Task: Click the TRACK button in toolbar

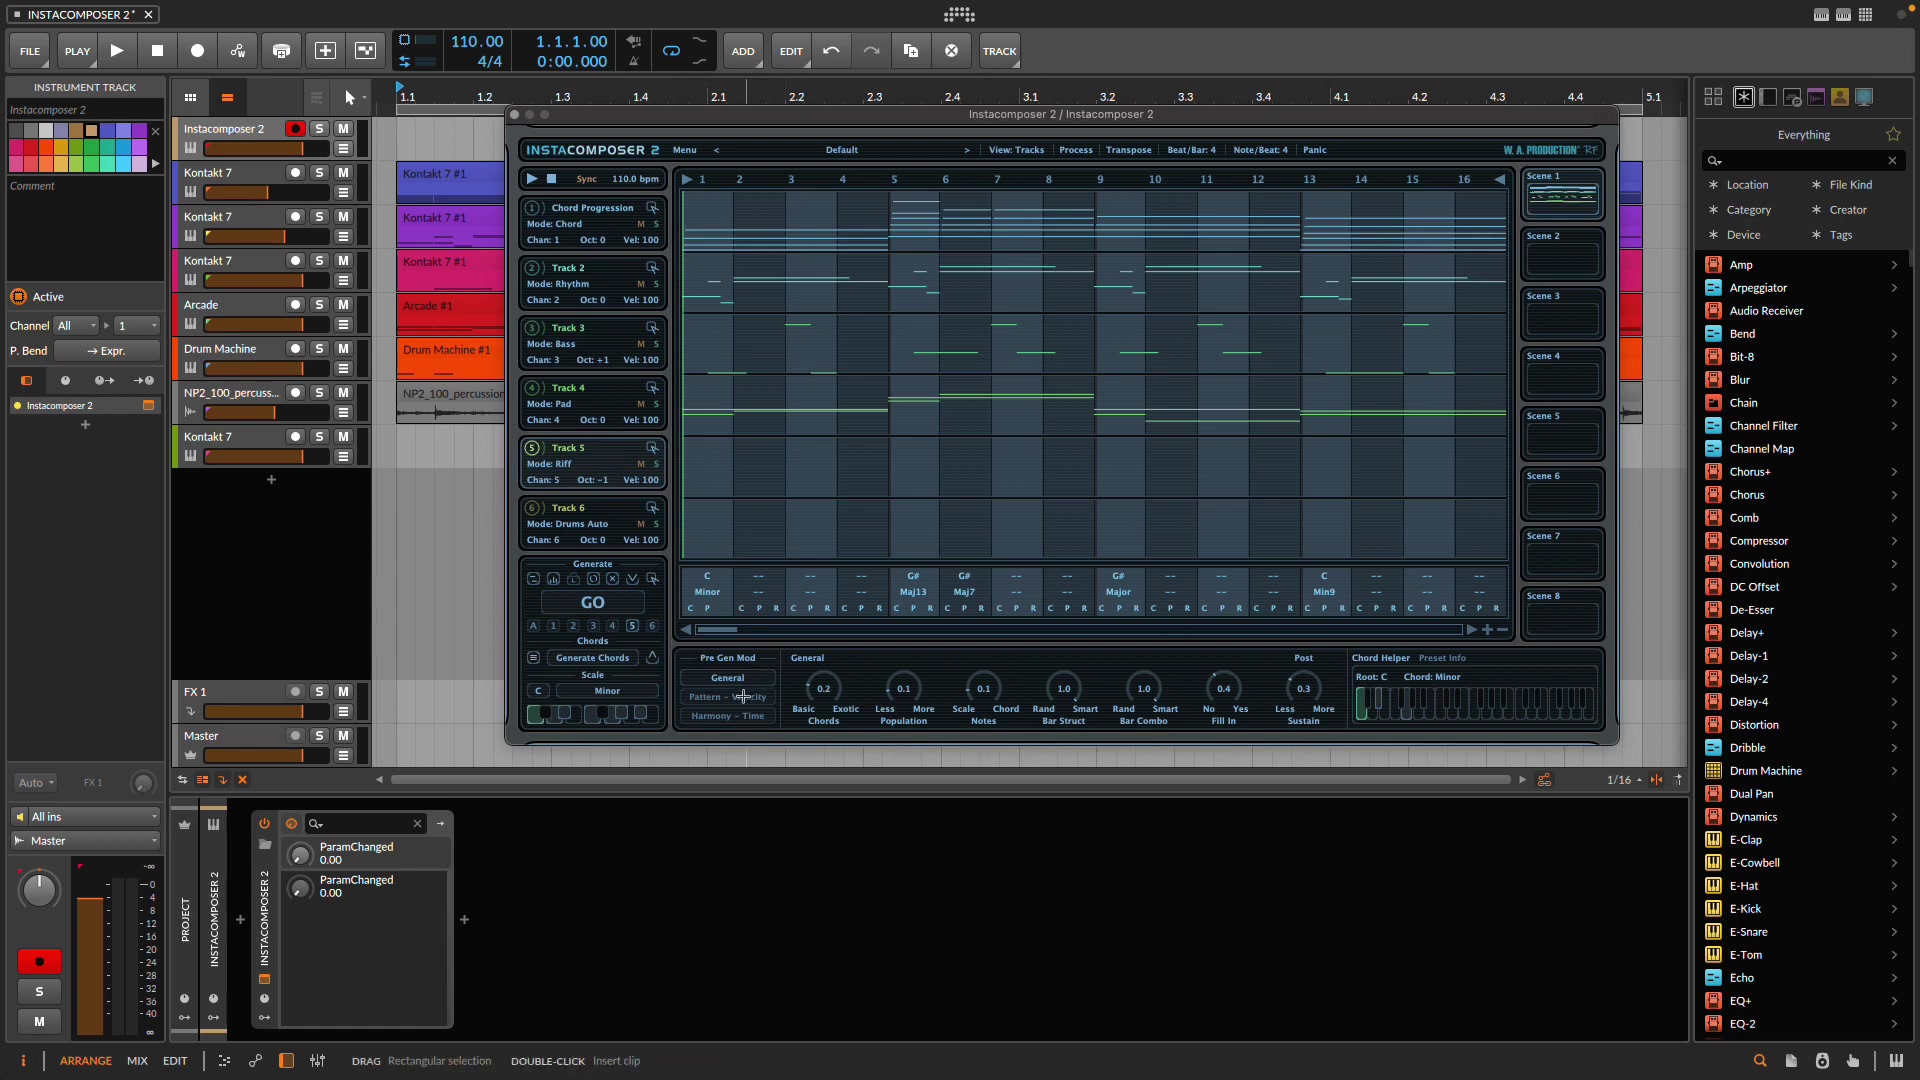Action: (x=999, y=51)
